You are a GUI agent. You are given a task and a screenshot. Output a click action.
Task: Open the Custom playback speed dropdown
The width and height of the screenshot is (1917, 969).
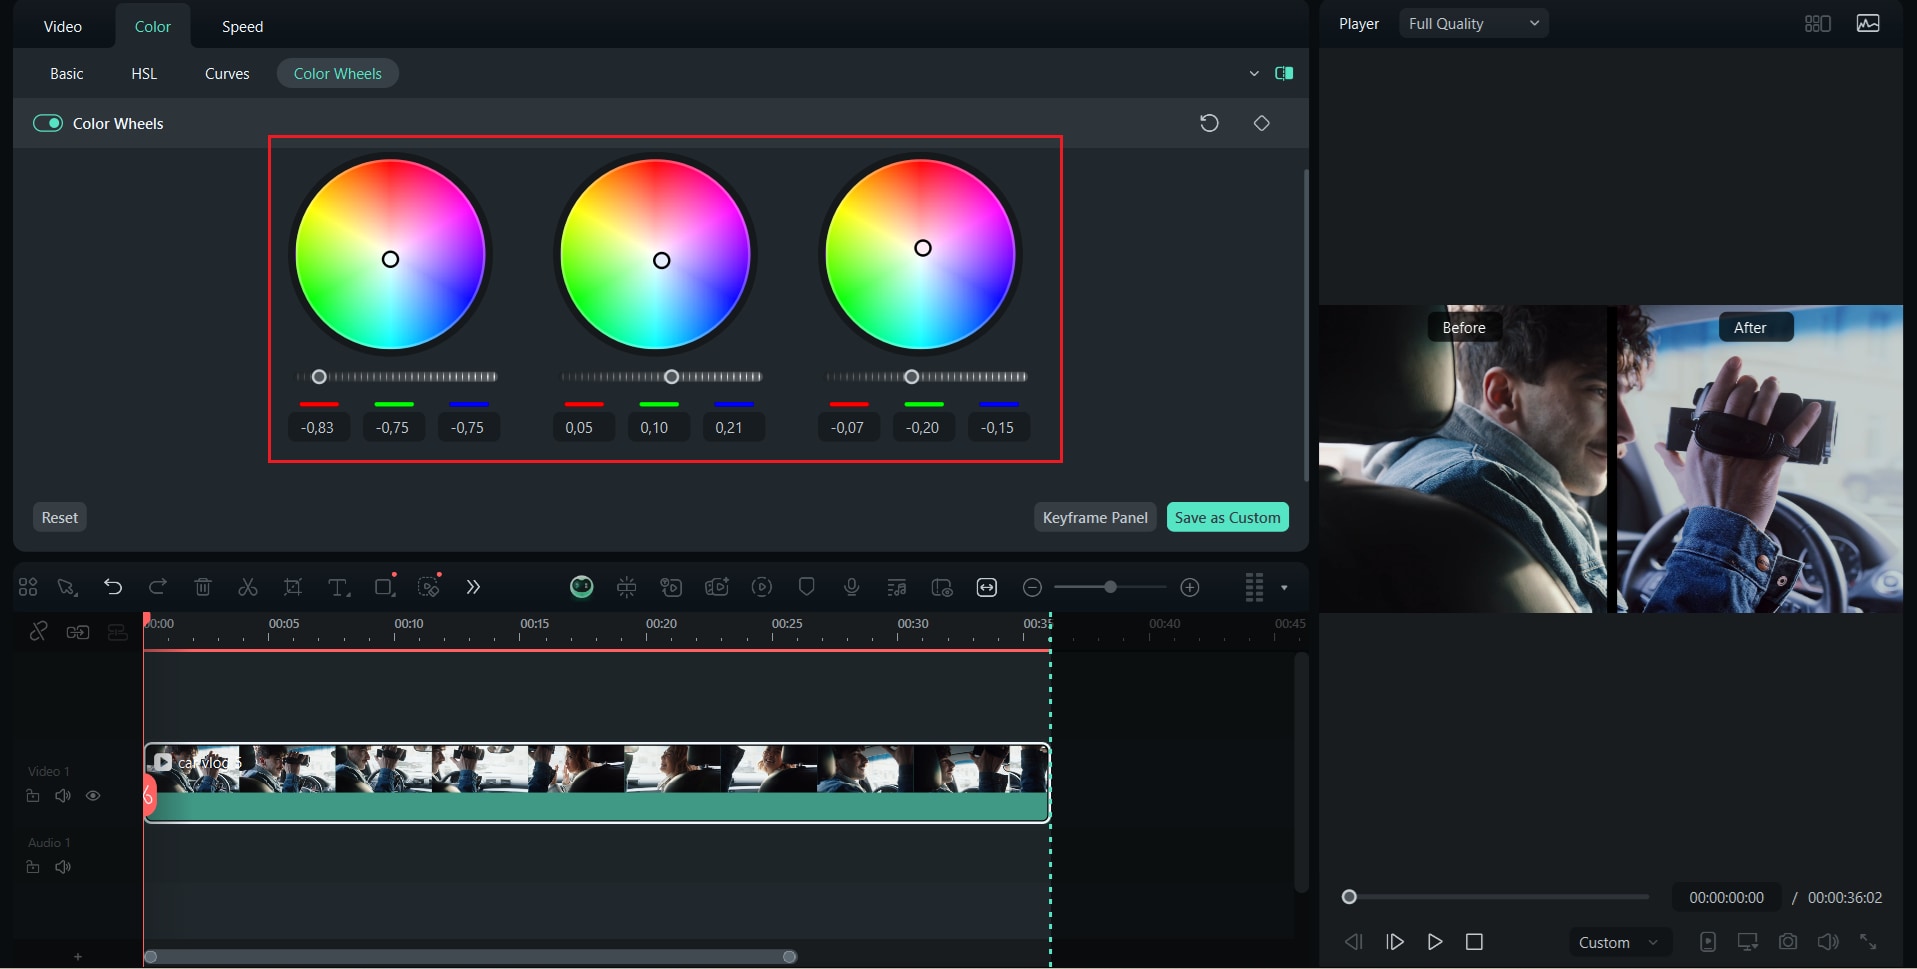coord(1618,941)
